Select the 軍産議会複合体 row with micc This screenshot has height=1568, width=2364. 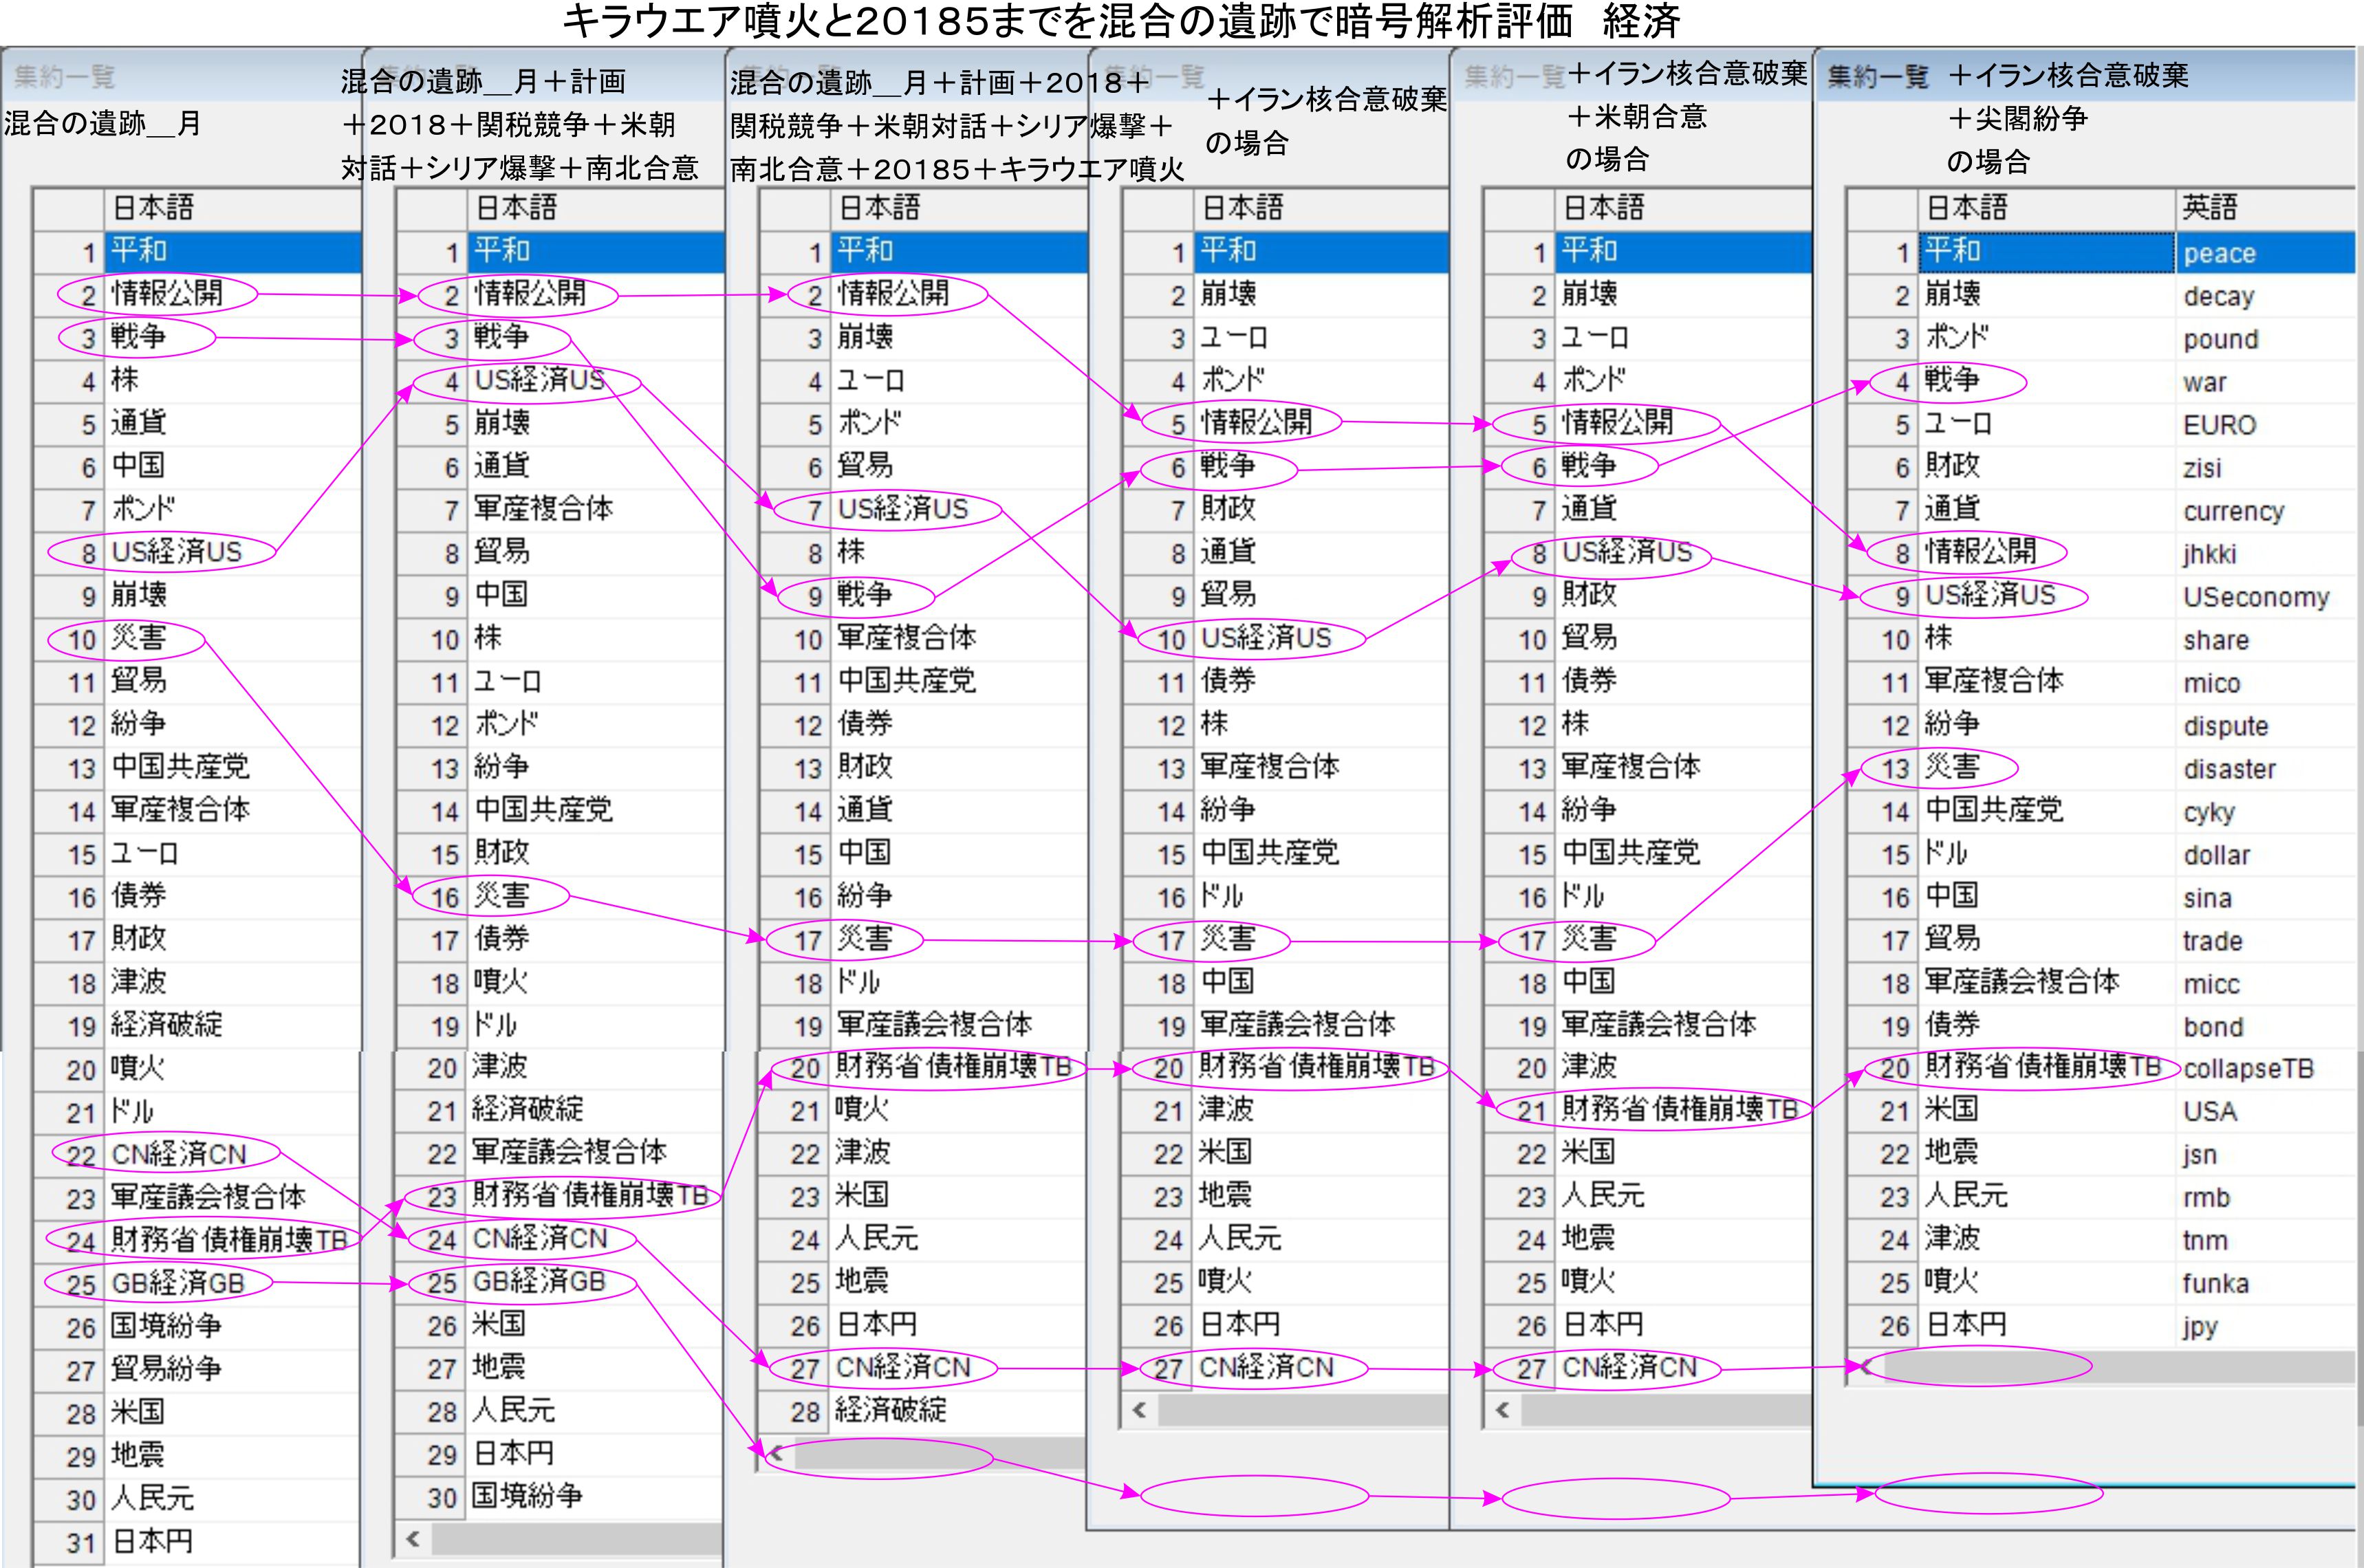[2022, 982]
